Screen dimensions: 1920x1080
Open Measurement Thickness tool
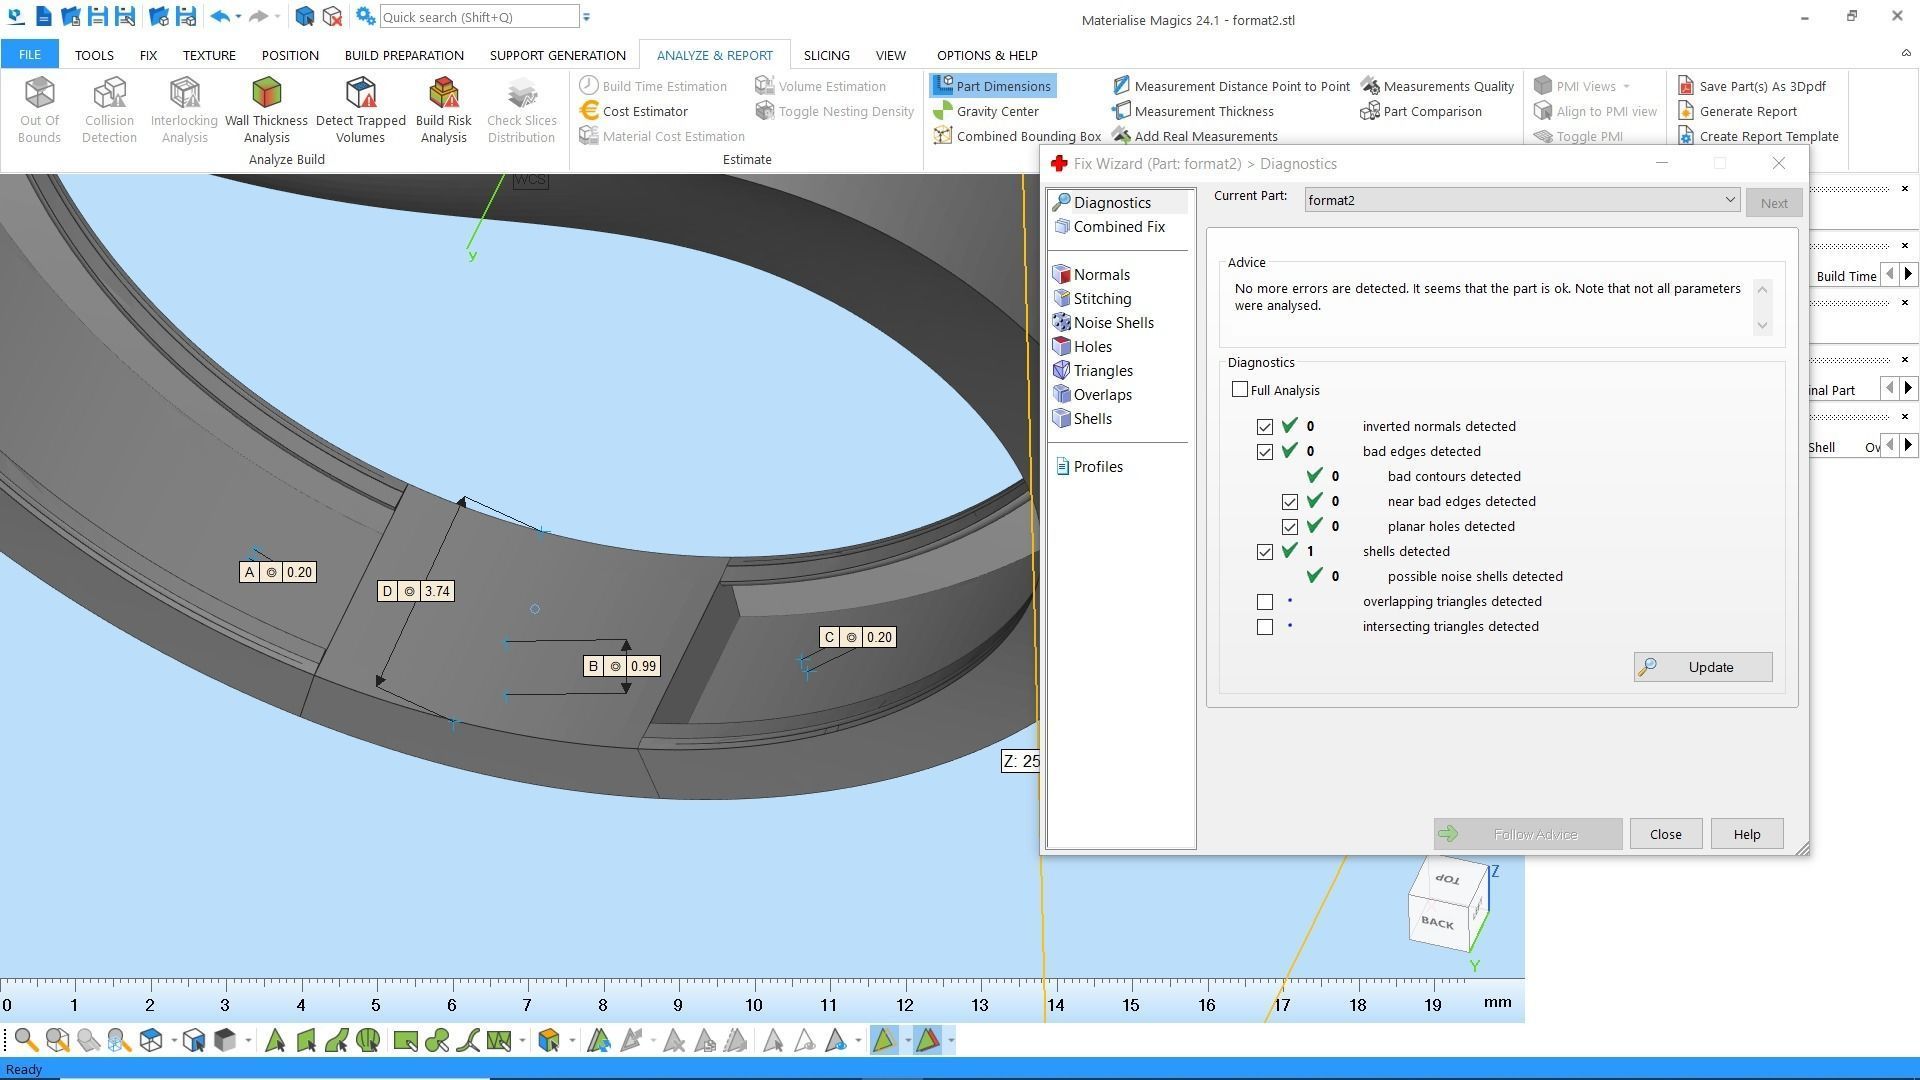click(x=1193, y=111)
